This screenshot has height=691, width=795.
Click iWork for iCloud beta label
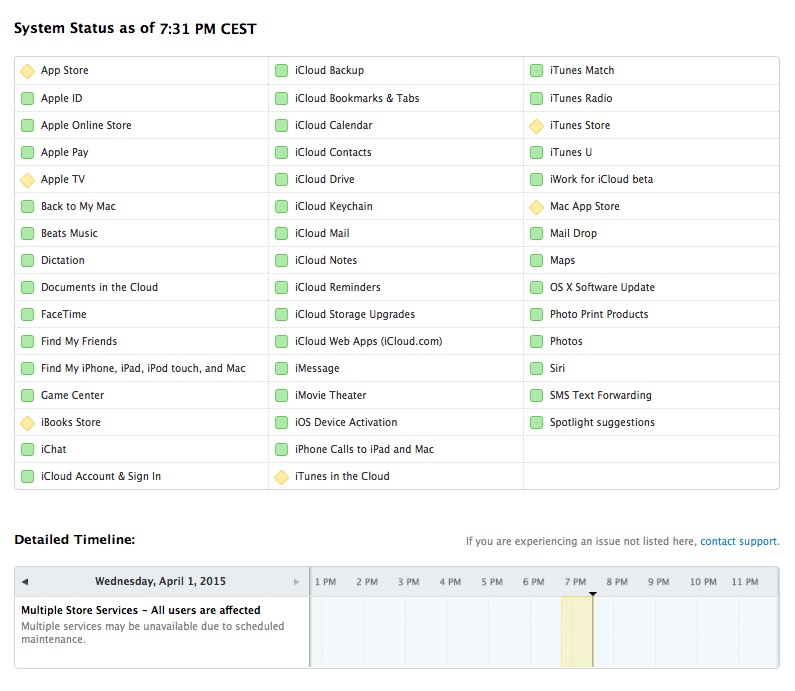(601, 179)
